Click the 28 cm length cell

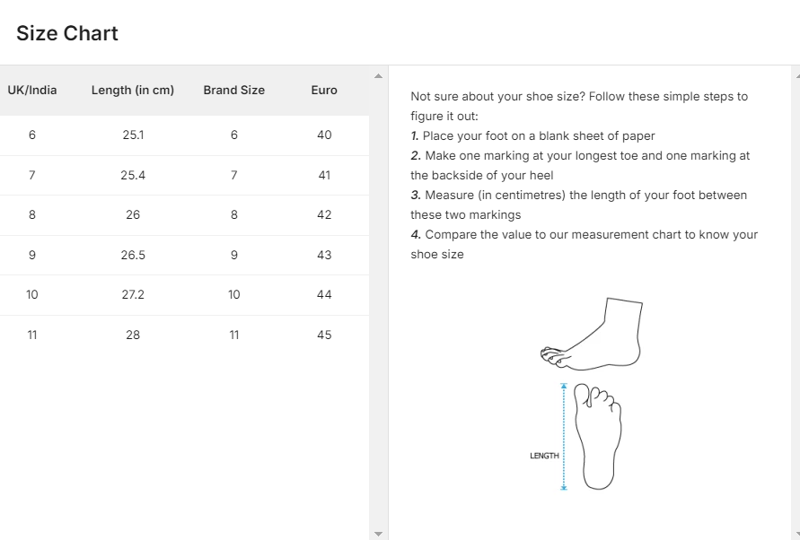(133, 335)
